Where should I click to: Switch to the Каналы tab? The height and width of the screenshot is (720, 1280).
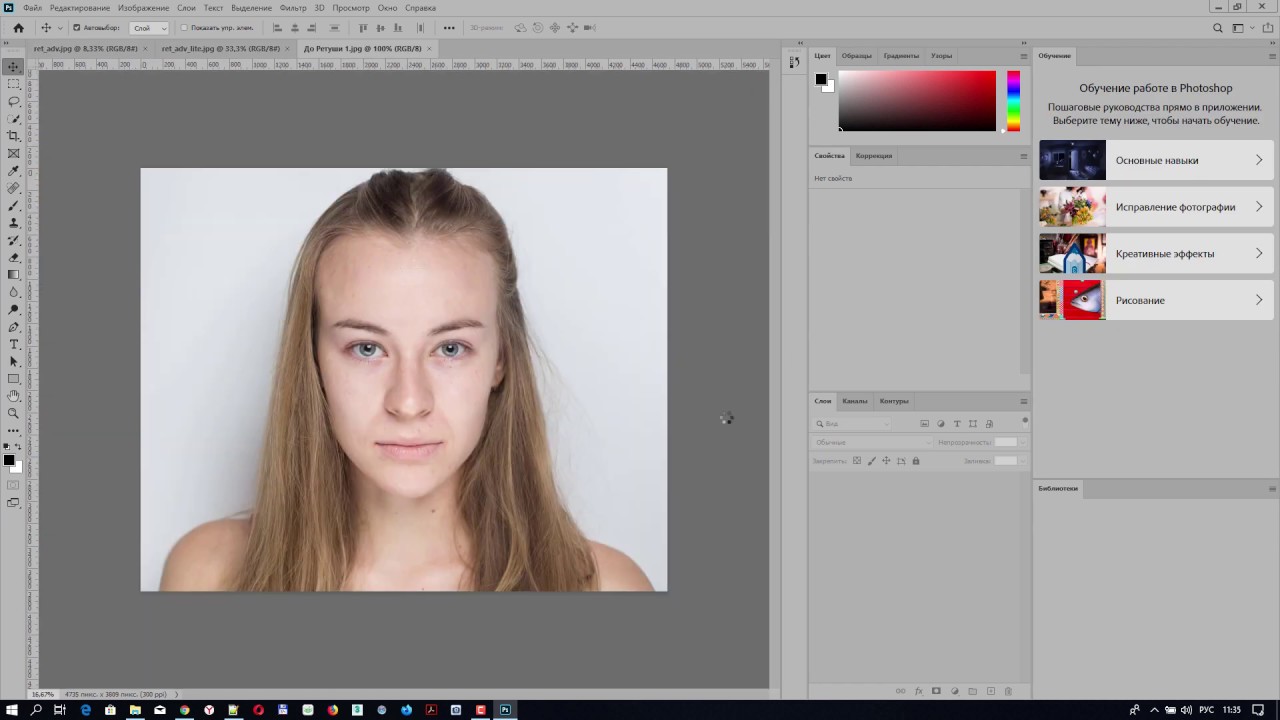coord(855,401)
